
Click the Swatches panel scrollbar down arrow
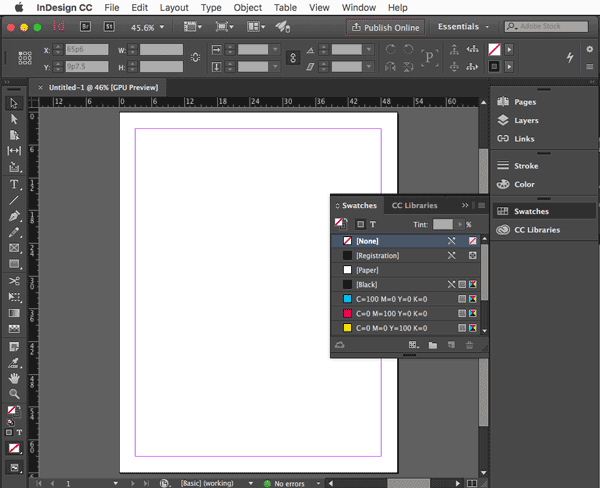(x=484, y=331)
